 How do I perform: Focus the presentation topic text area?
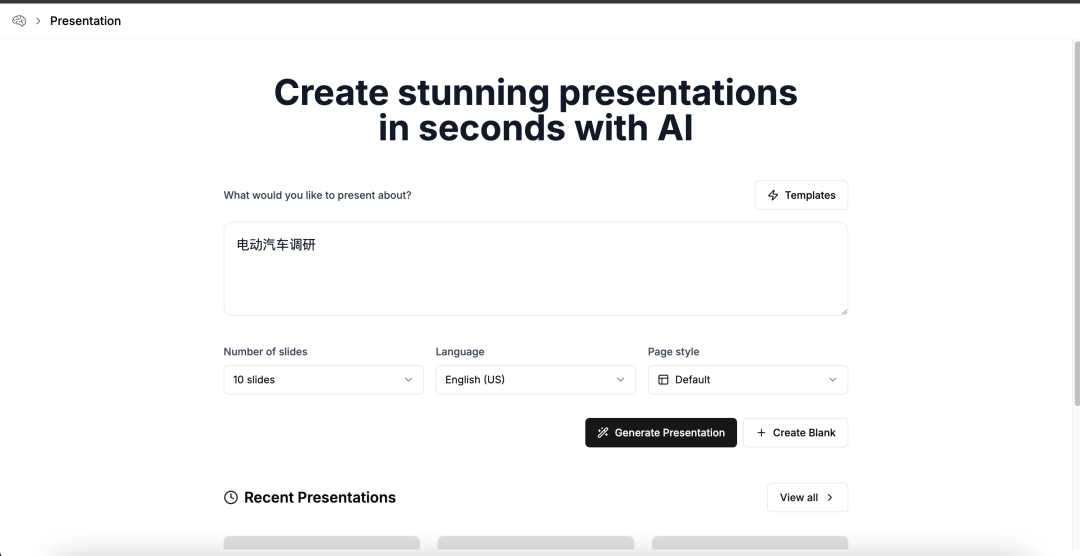pyautogui.click(x=535, y=269)
